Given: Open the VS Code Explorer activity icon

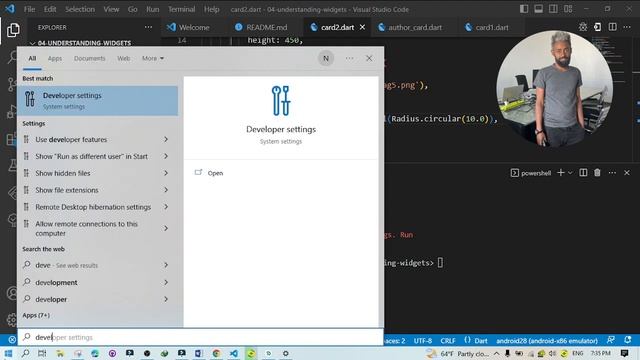Looking at the screenshot, I should point(13,30).
